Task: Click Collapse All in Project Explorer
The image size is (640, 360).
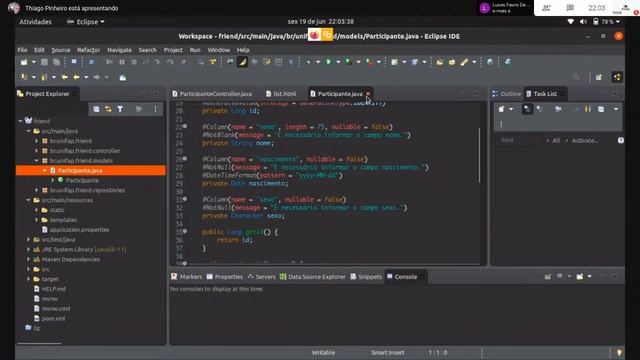Action: pyautogui.click(x=96, y=109)
